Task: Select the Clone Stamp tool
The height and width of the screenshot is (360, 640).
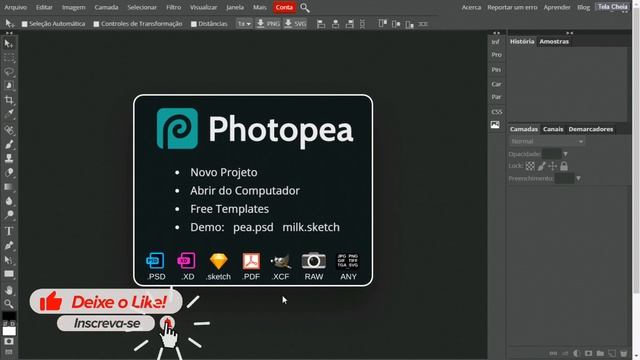Action: coord(9,158)
